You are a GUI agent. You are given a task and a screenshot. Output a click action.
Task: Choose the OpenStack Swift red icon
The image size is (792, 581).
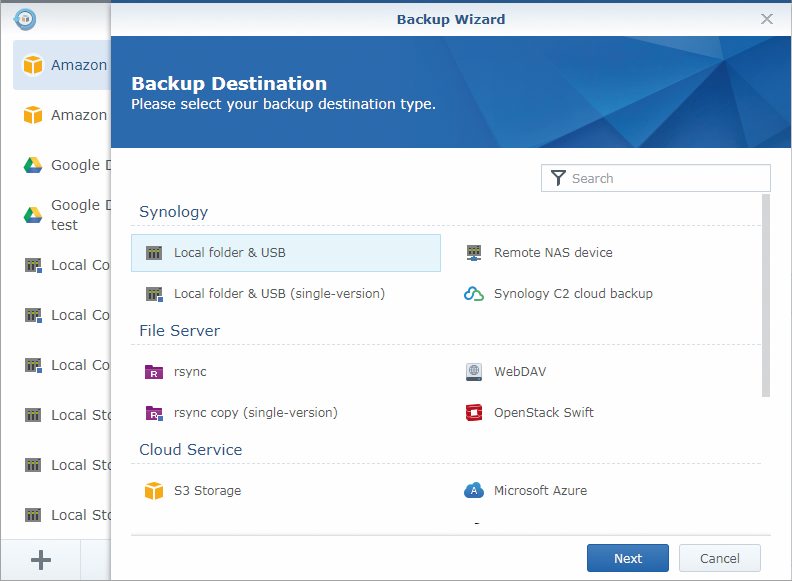[x=474, y=413]
